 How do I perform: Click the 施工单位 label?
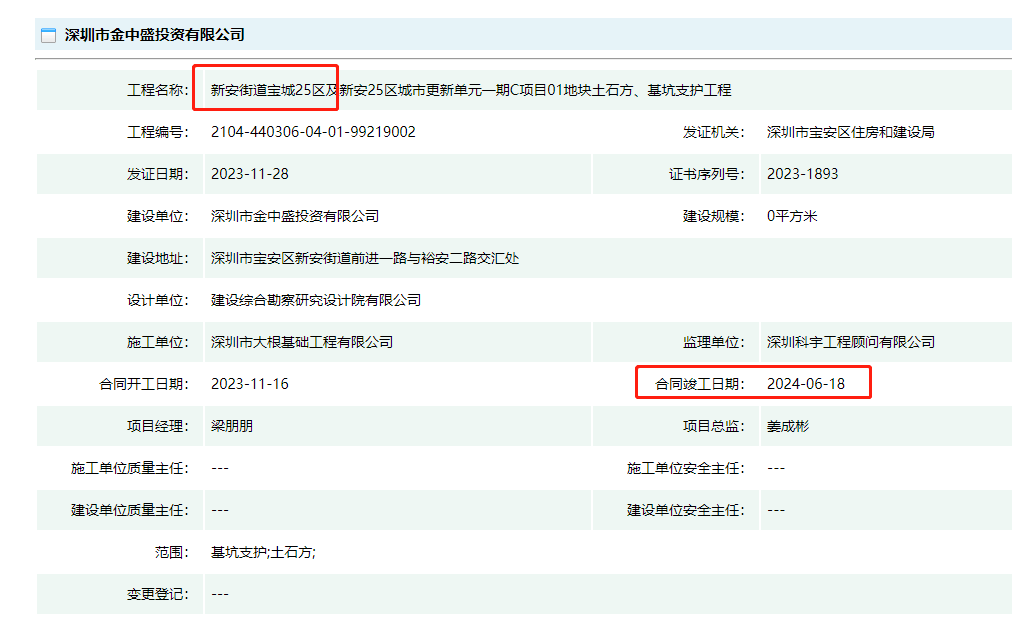coord(158,342)
